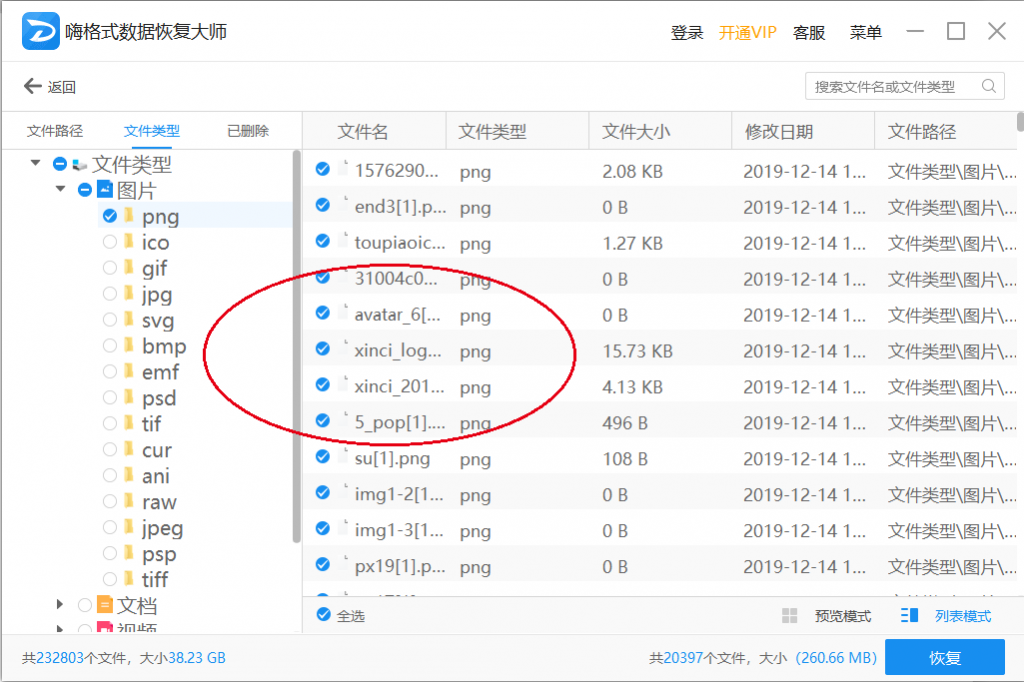Viewport: 1024px width, 682px height.
Task: Click the tiff folder icon
Action: (x=129, y=579)
